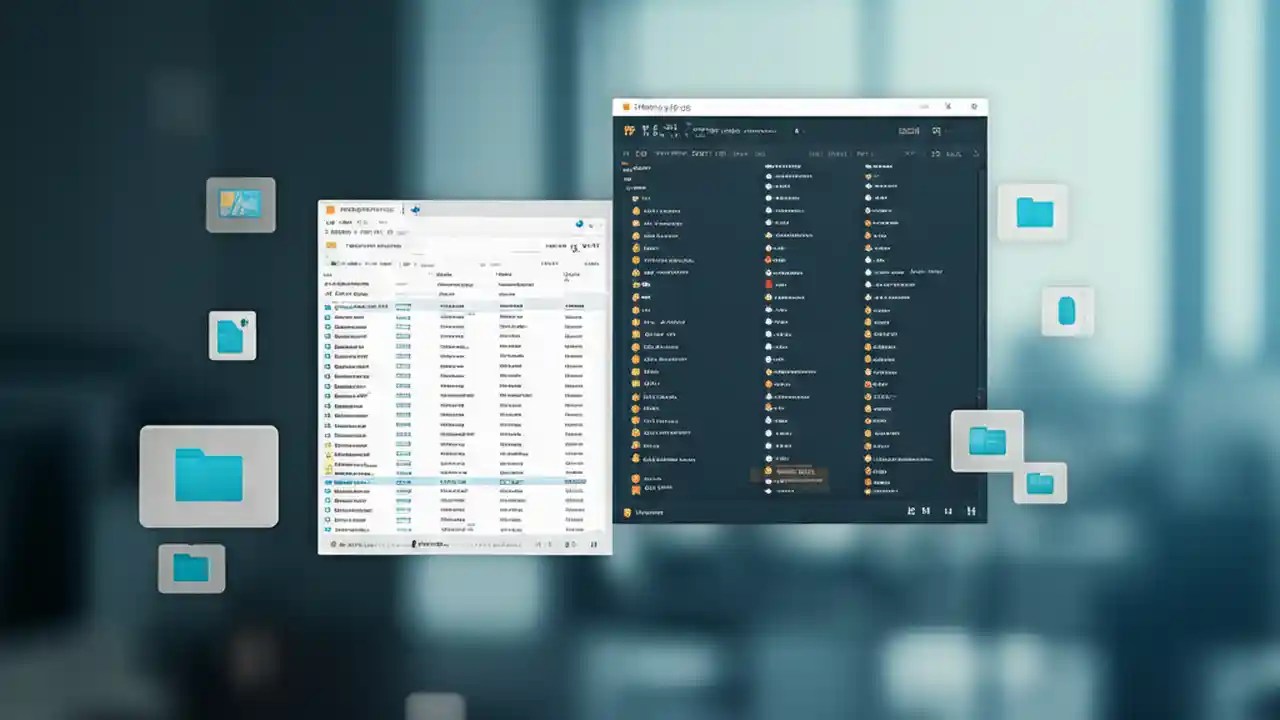Select the gear icon in the dark window titlebar
Image resolution: width=1280 pixels, height=720 pixels.
coord(972,107)
